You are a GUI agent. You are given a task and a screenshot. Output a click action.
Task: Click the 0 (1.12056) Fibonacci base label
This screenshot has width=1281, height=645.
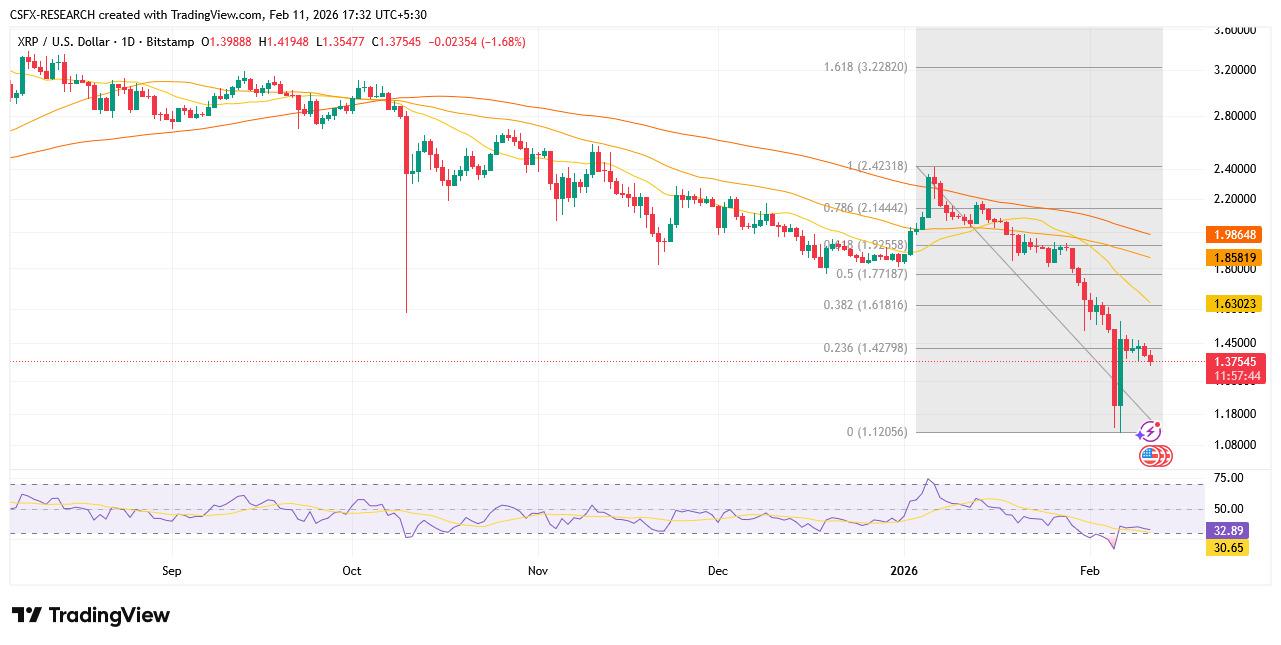click(x=876, y=432)
